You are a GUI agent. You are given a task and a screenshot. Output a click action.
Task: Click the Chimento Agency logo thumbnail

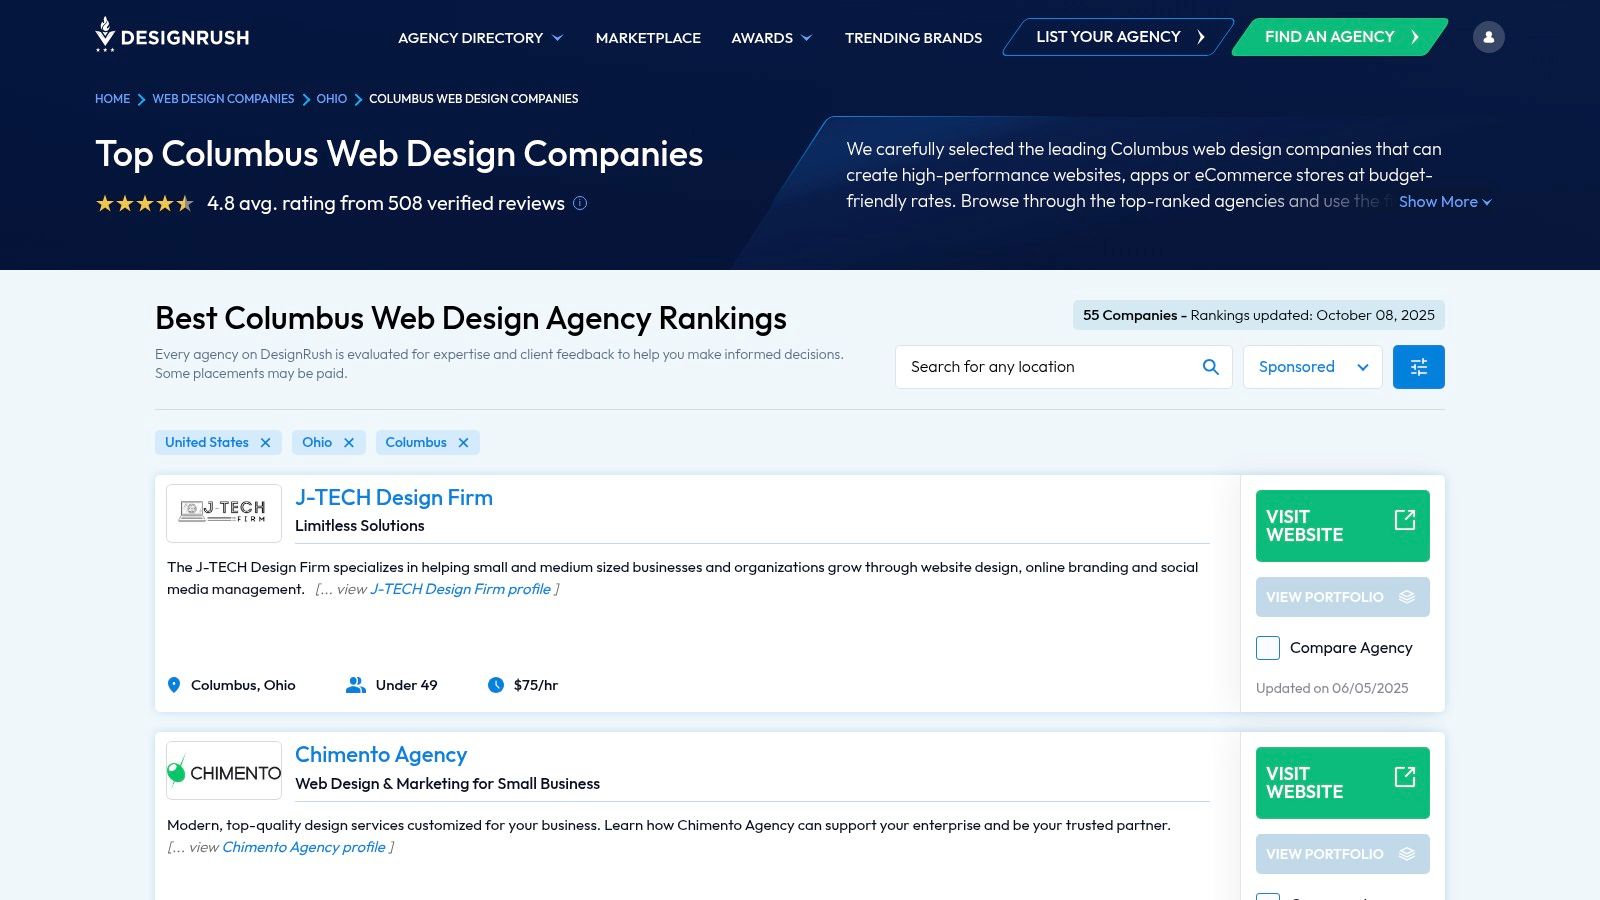pyautogui.click(x=224, y=771)
